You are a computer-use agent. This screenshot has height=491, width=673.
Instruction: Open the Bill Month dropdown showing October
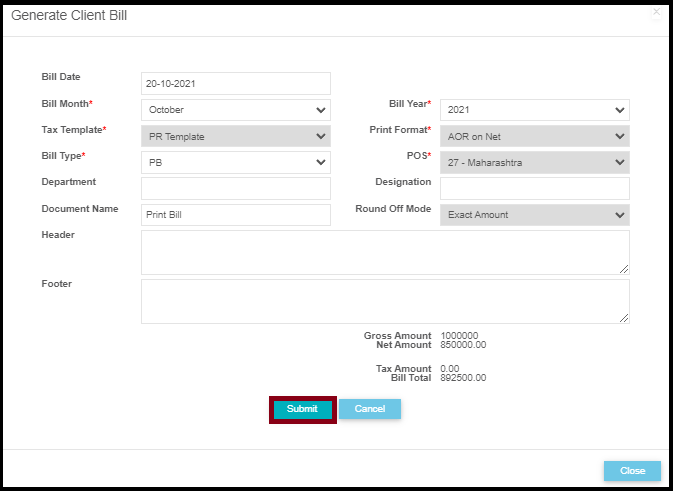[x=236, y=110]
